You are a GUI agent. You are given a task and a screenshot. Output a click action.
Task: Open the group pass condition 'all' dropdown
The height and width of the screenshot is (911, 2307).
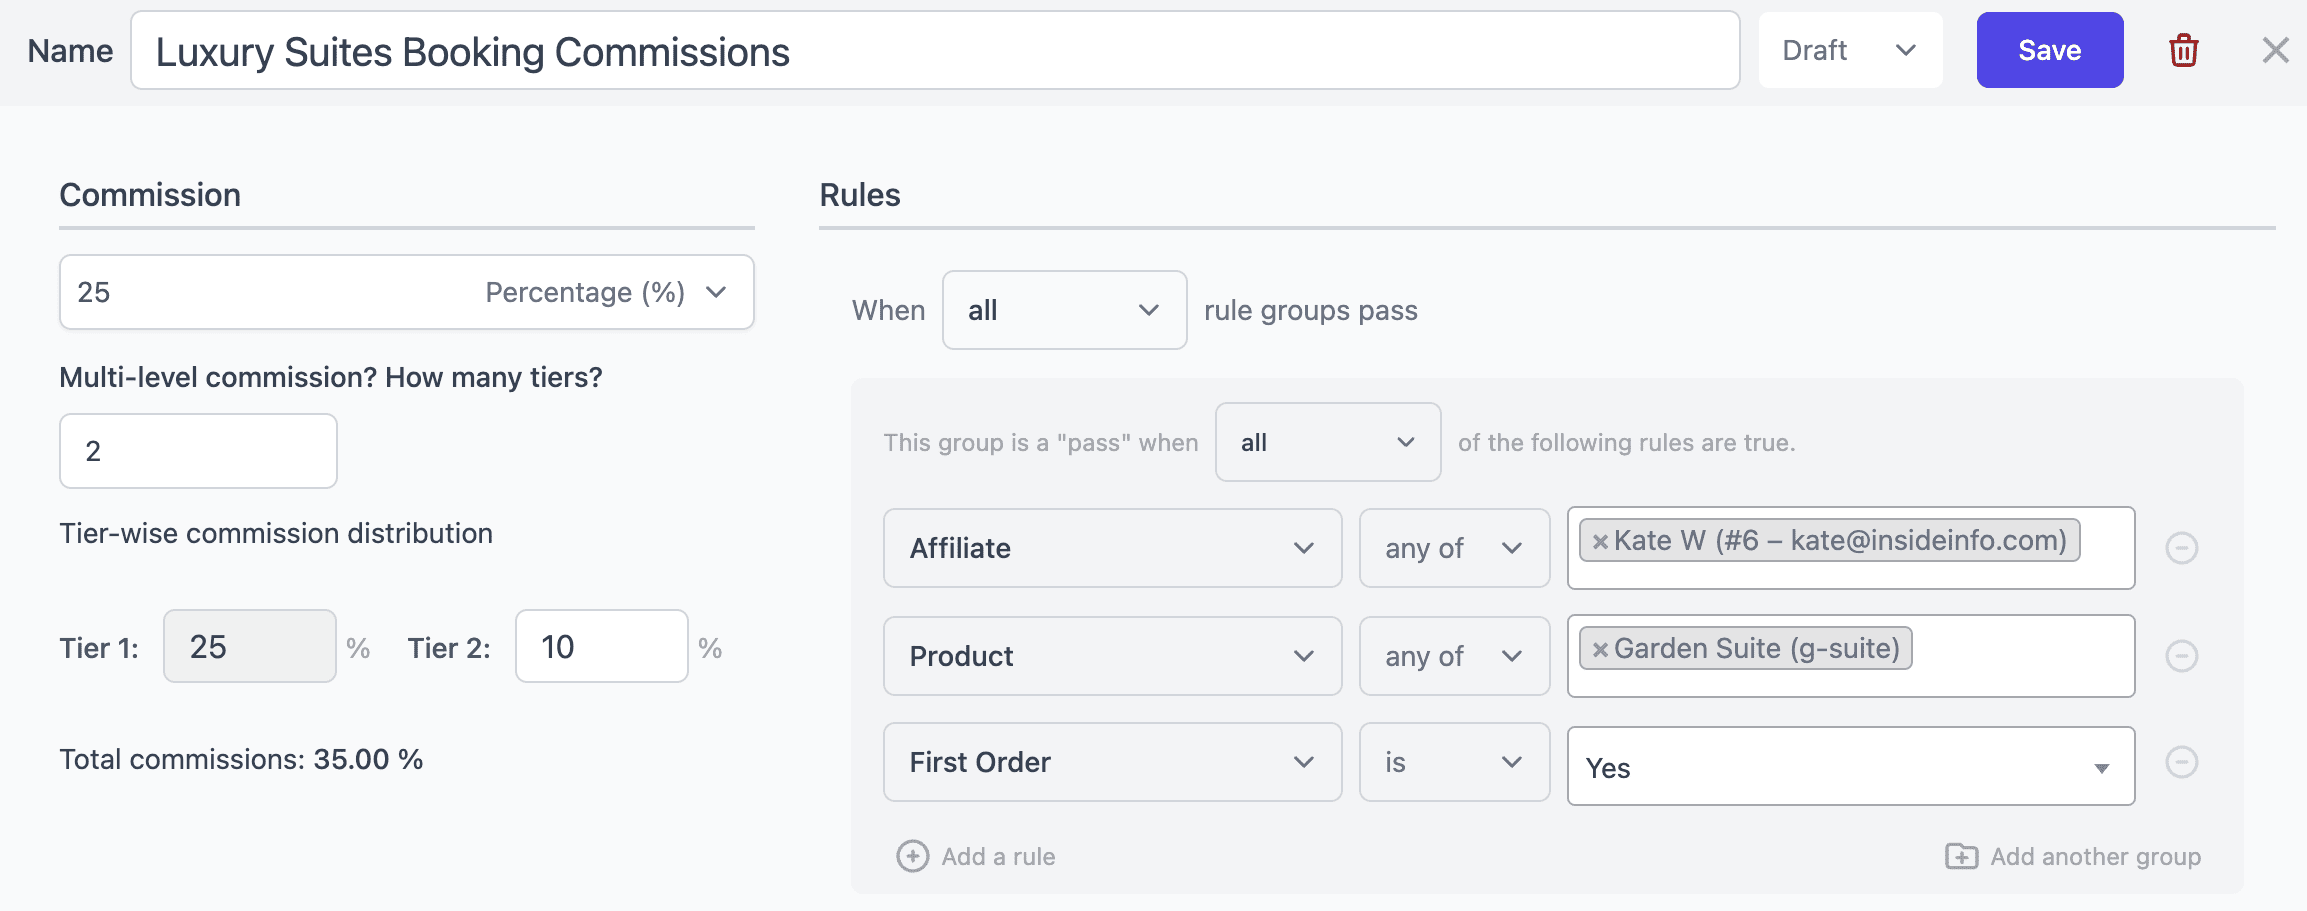[1328, 442]
